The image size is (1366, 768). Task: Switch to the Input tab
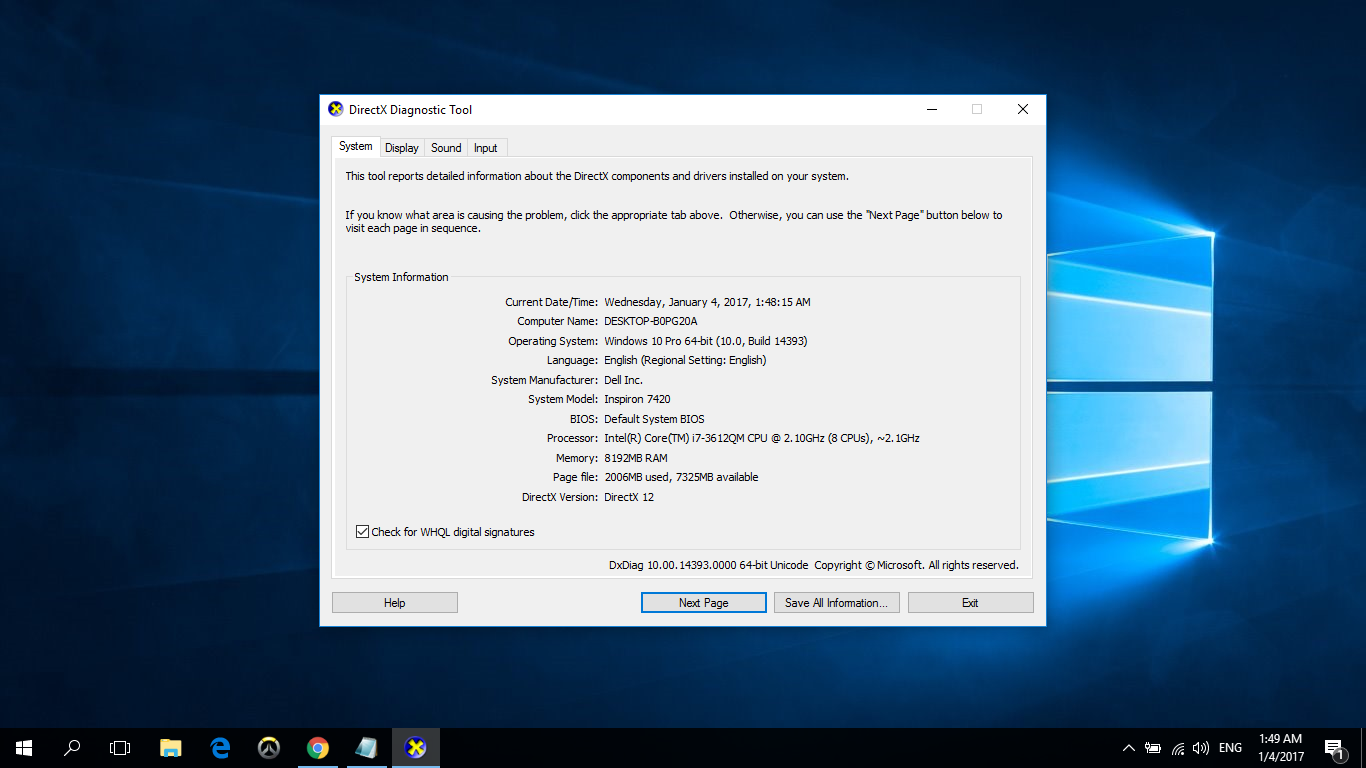coord(486,148)
